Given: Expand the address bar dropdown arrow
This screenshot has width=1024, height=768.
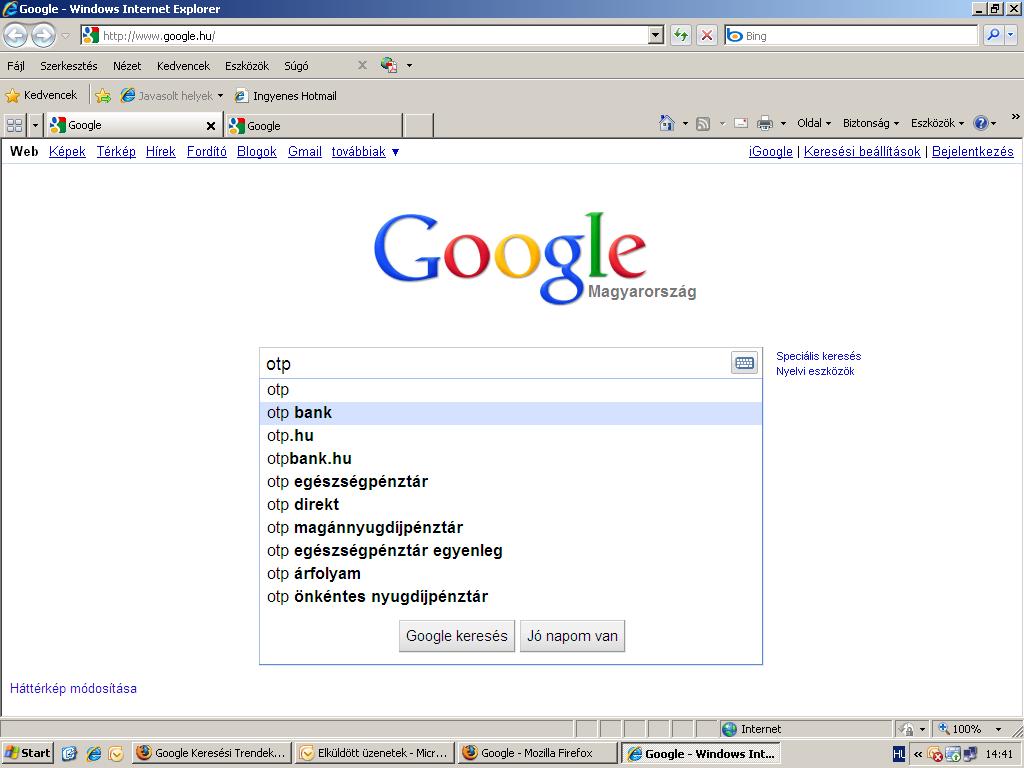Looking at the screenshot, I should coord(656,35).
